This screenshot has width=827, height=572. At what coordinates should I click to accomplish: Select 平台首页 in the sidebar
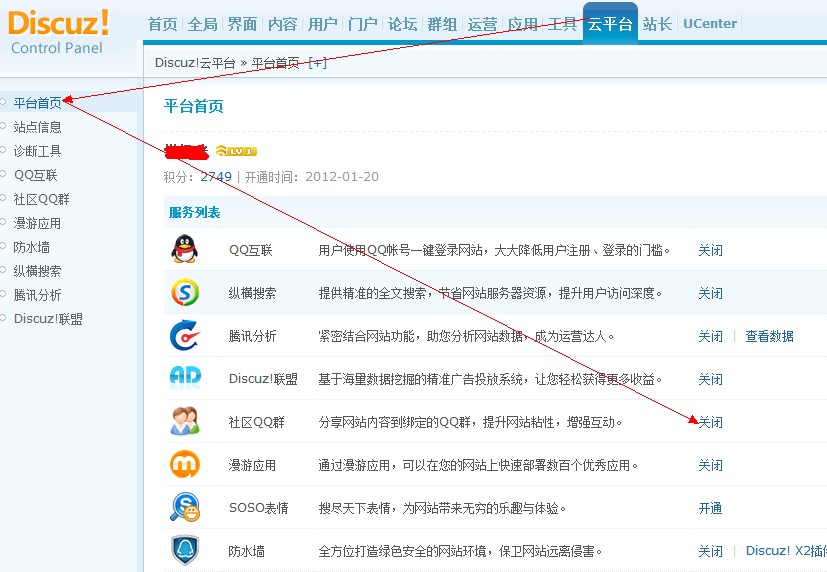(37, 103)
